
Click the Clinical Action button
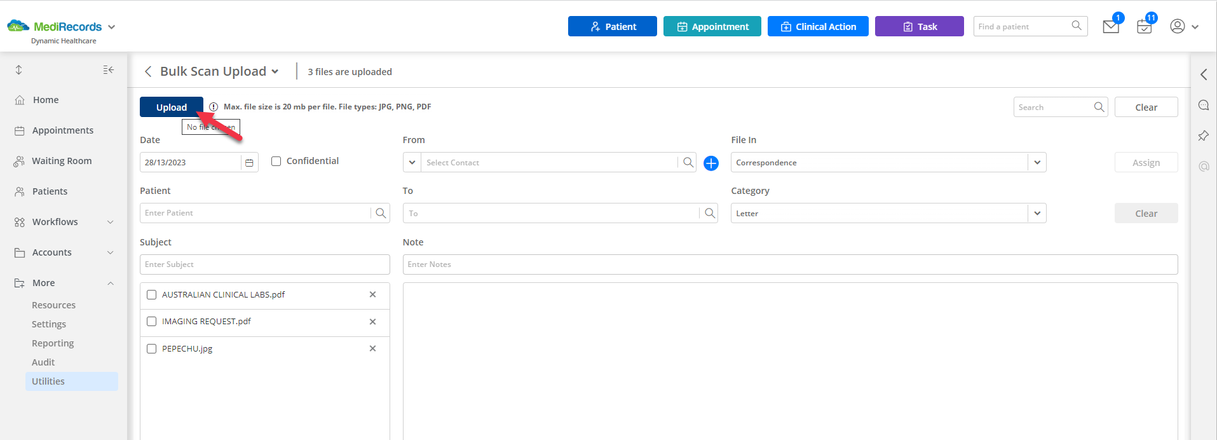click(818, 27)
